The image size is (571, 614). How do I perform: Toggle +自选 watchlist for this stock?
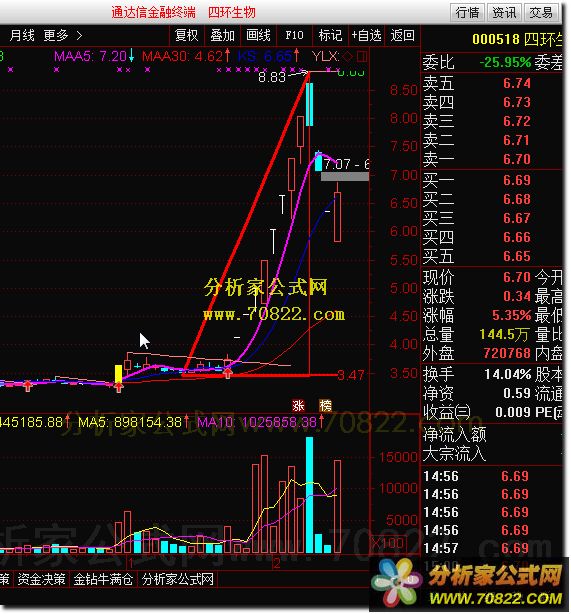coord(367,36)
